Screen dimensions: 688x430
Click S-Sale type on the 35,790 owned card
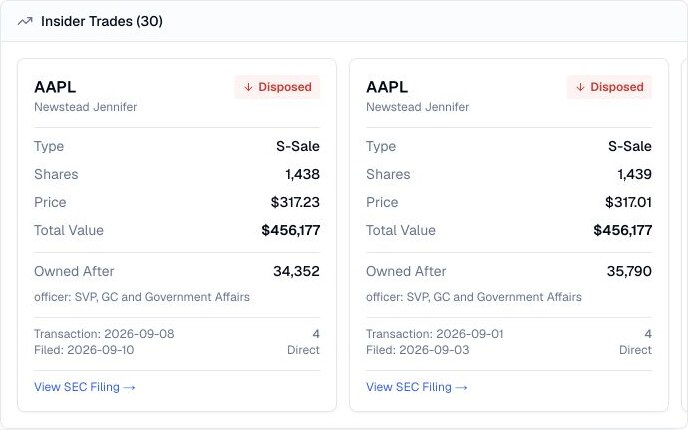(x=630, y=146)
